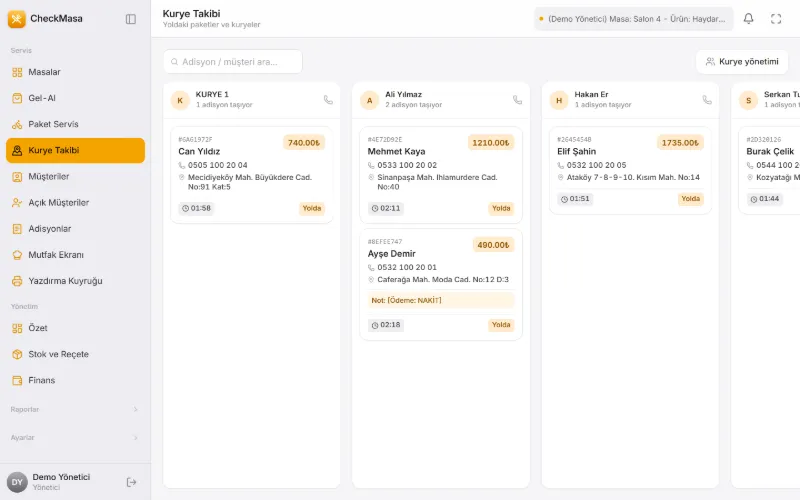Click the Masalar grid icon

[x=17, y=72]
